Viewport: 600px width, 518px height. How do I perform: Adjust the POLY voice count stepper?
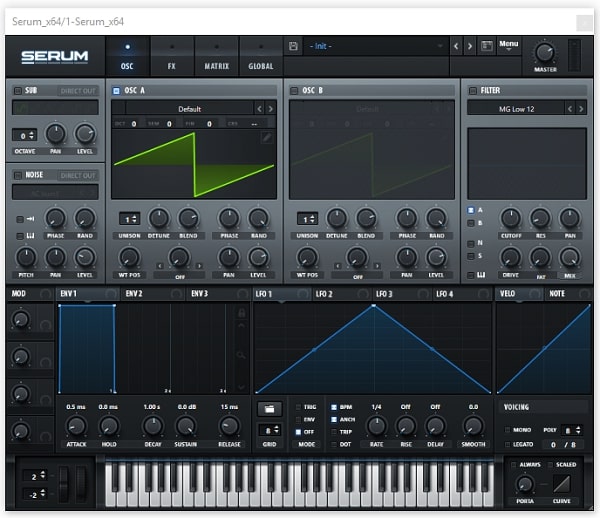point(571,430)
